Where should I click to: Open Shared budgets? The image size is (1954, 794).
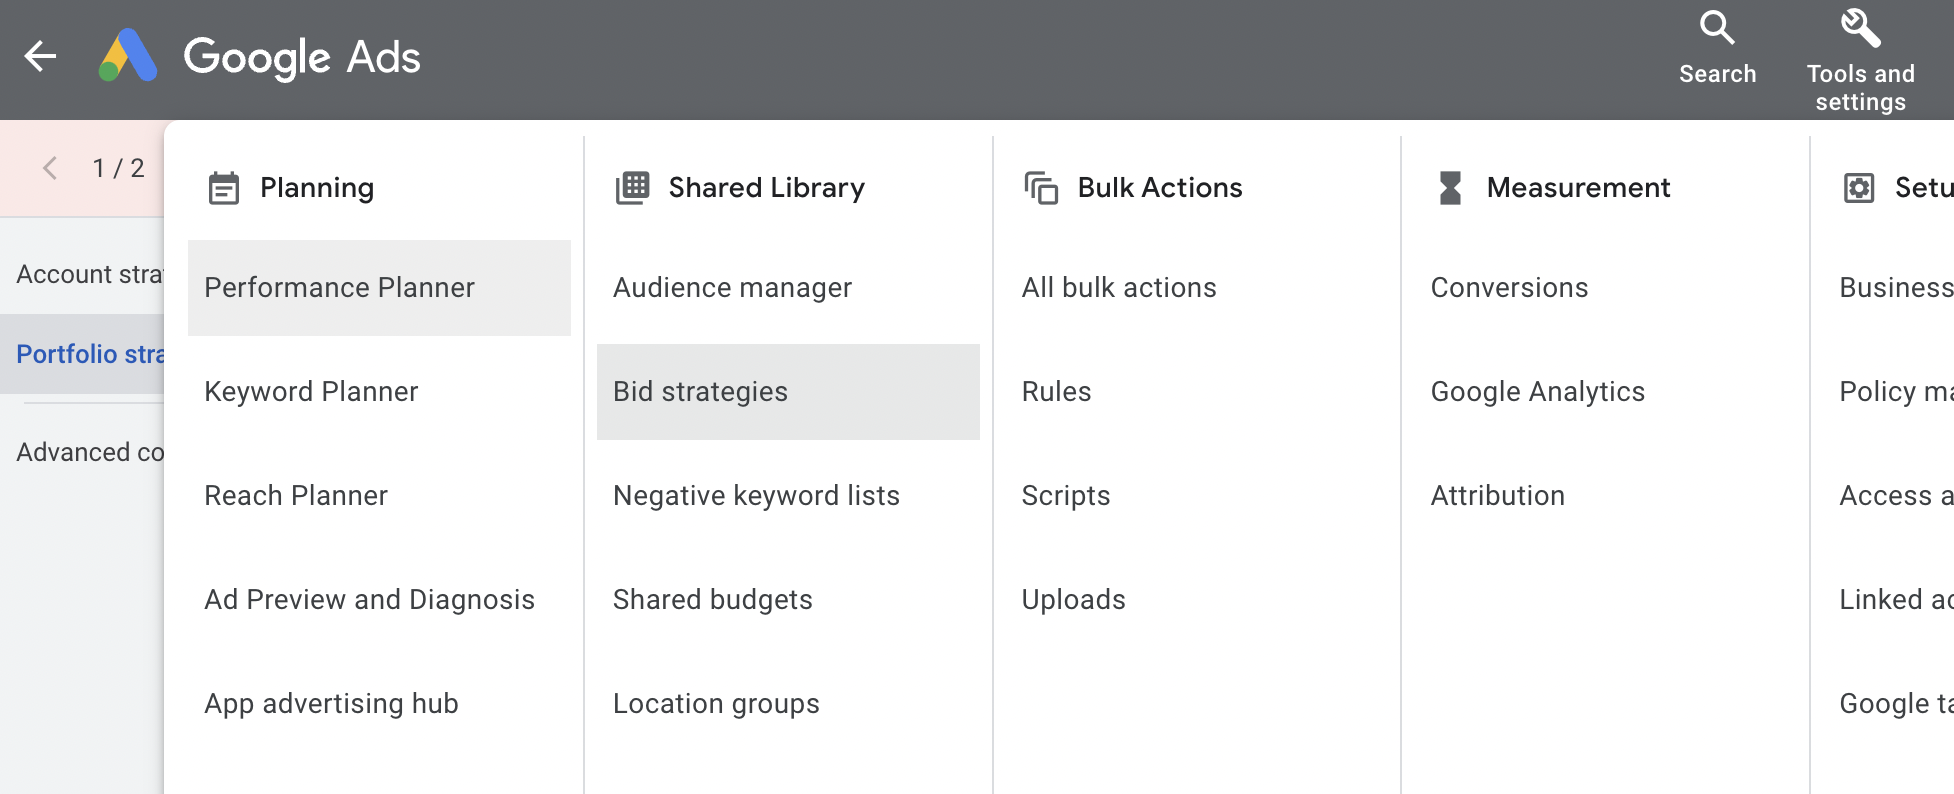point(712,600)
